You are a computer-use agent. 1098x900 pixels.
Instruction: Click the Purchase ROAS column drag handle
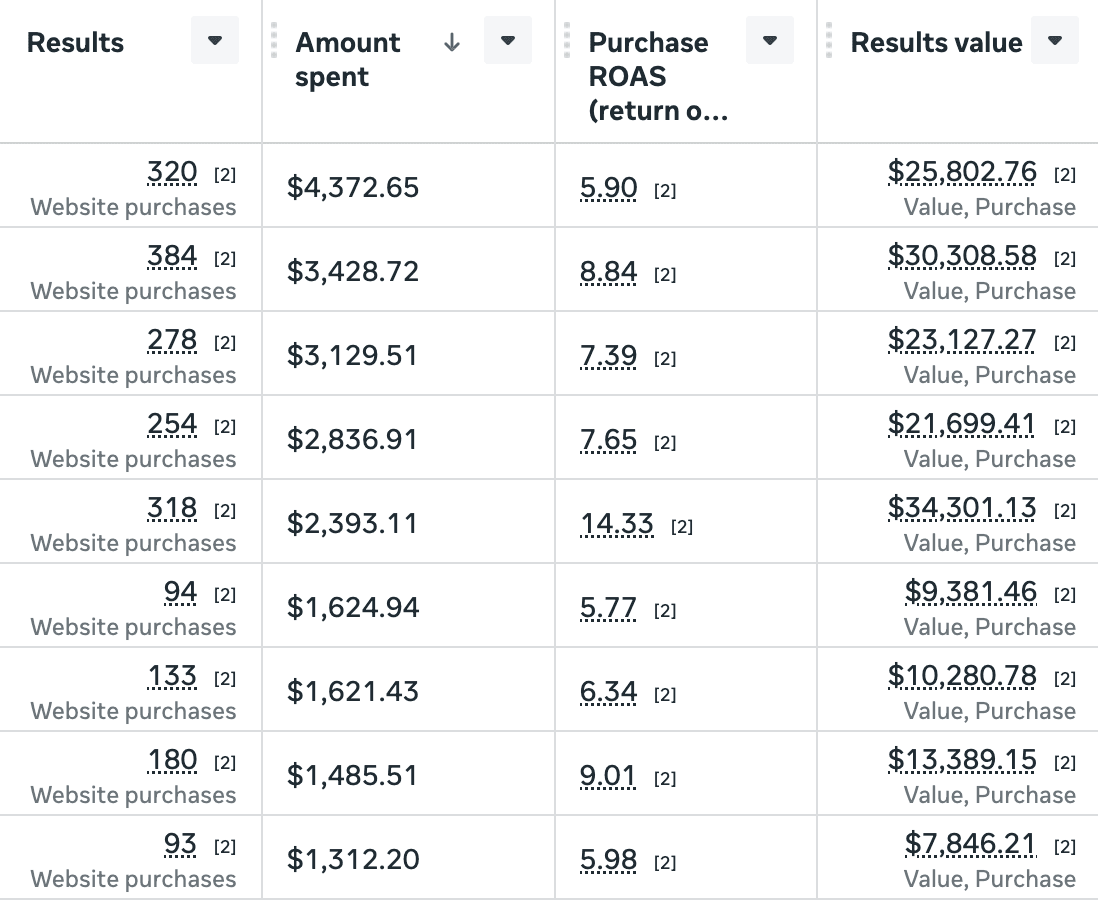coord(566,41)
